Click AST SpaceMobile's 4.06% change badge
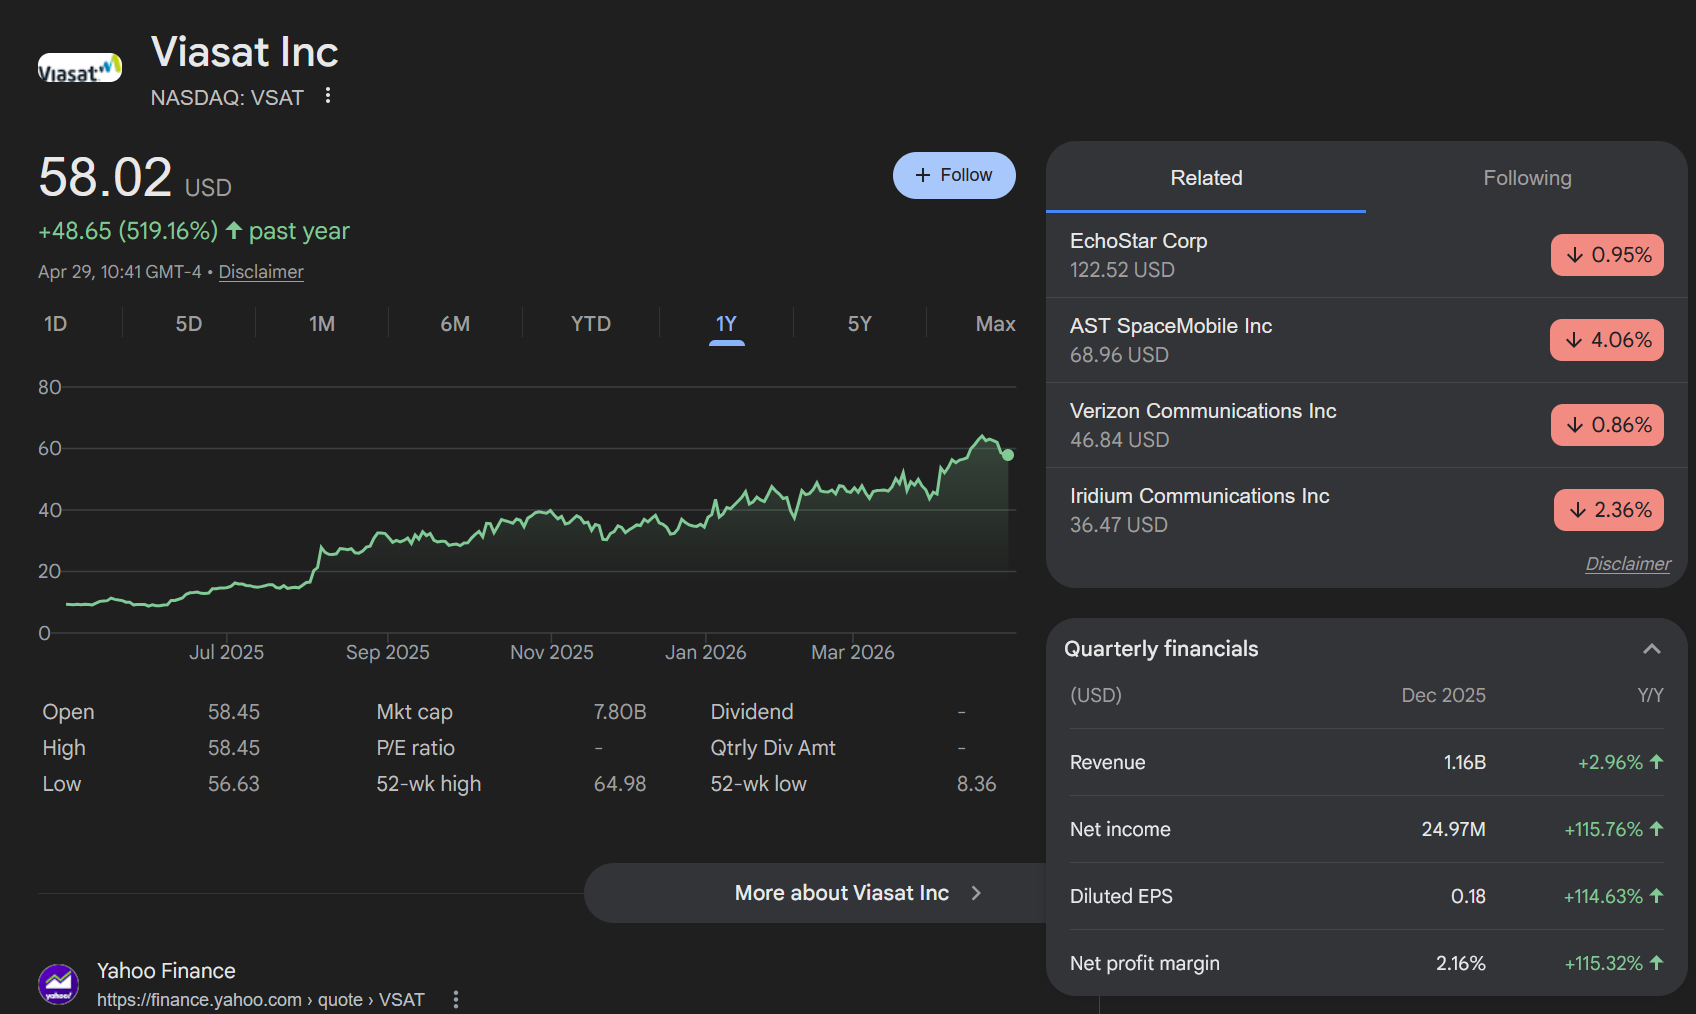Screen dimensions: 1696x1014 coord(1607,340)
